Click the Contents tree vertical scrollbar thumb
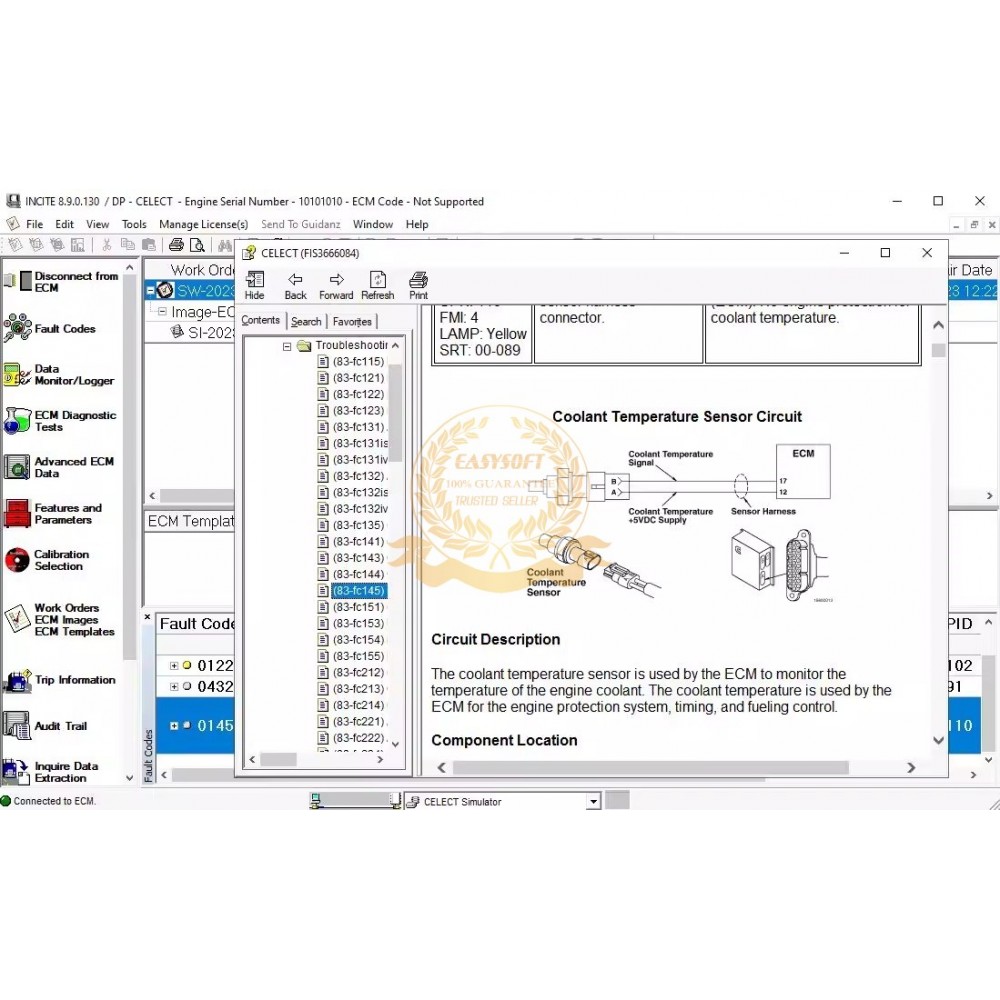Image resolution: width=1000 pixels, height=1000 pixels. [x=395, y=413]
